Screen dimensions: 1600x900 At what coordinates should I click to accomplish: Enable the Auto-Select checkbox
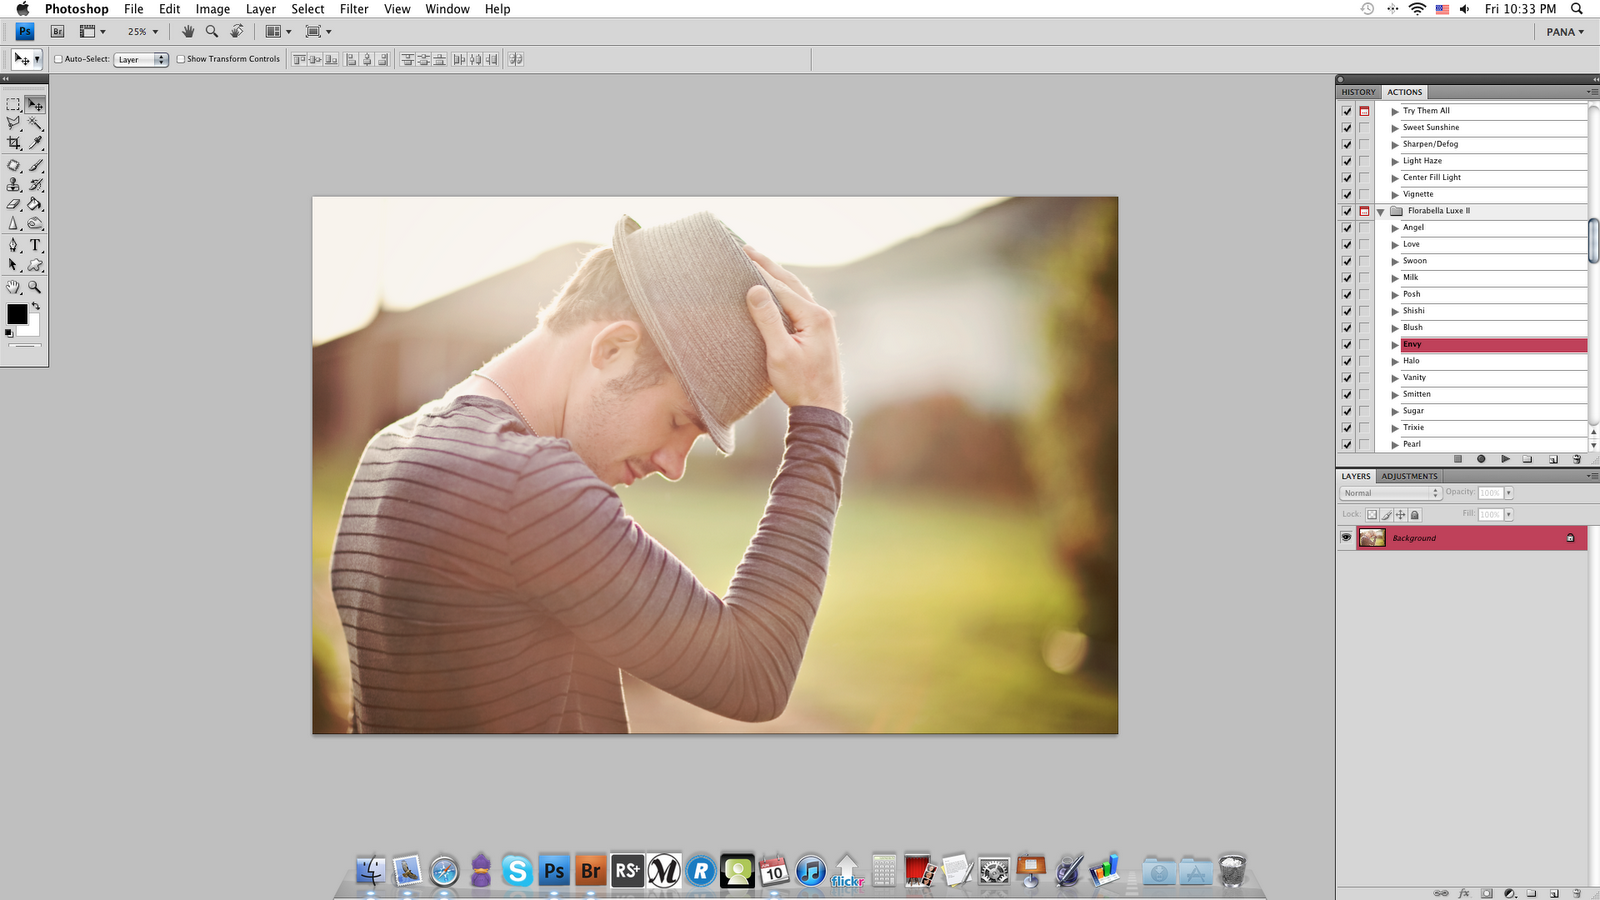click(58, 59)
